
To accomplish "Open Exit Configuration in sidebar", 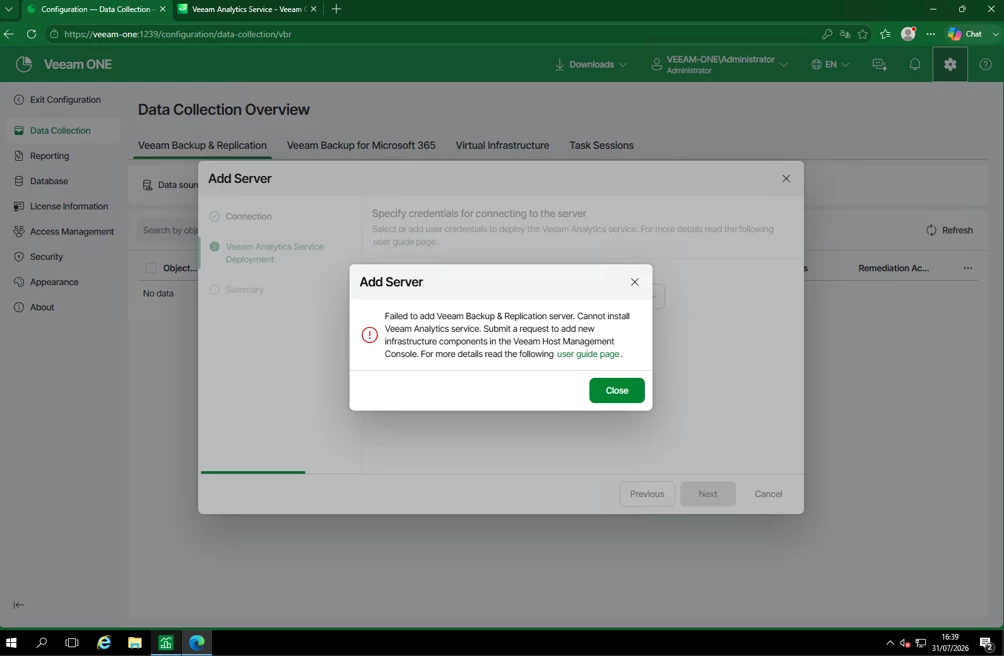I will click(x=58, y=100).
